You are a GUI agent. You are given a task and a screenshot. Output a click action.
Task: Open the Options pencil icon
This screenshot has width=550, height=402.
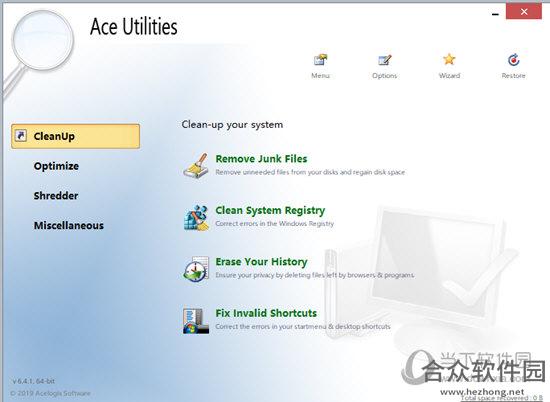point(384,60)
